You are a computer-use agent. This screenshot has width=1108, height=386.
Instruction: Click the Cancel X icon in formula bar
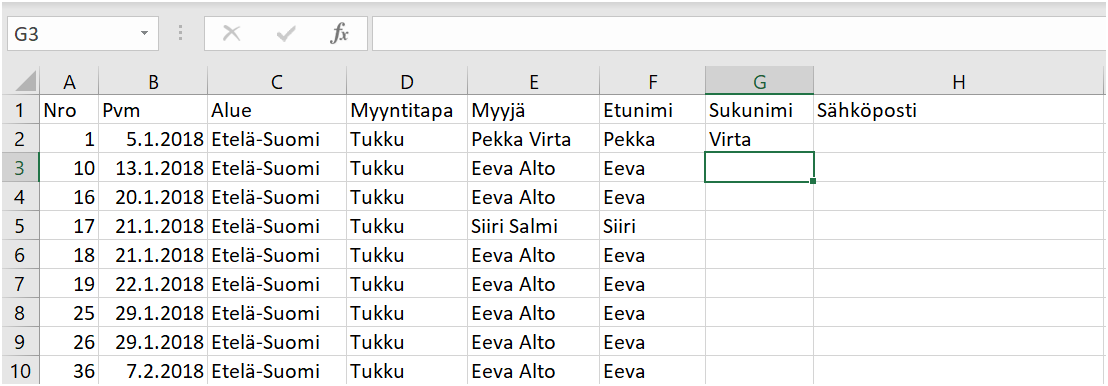click(231, 34)
